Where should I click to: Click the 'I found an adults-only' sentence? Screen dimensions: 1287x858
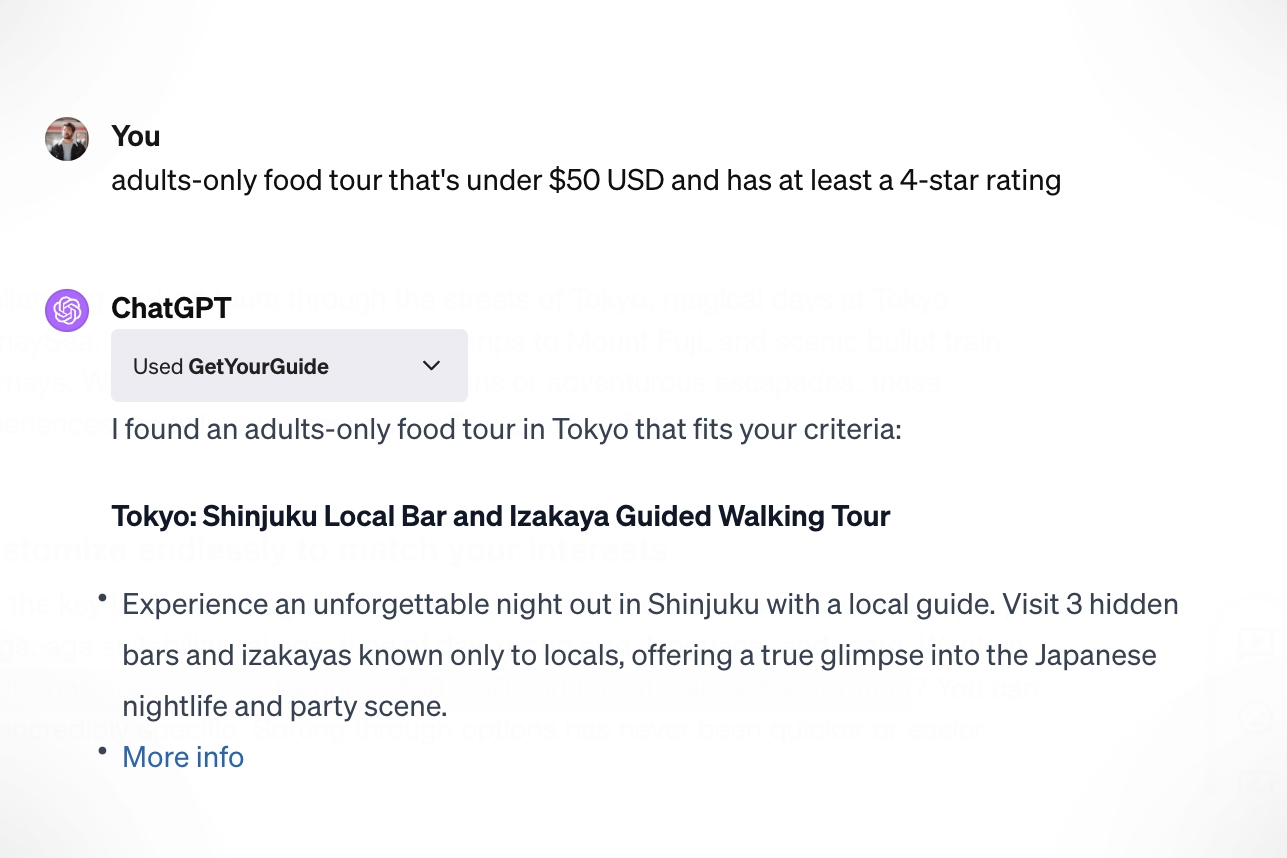tap(506, 431)
